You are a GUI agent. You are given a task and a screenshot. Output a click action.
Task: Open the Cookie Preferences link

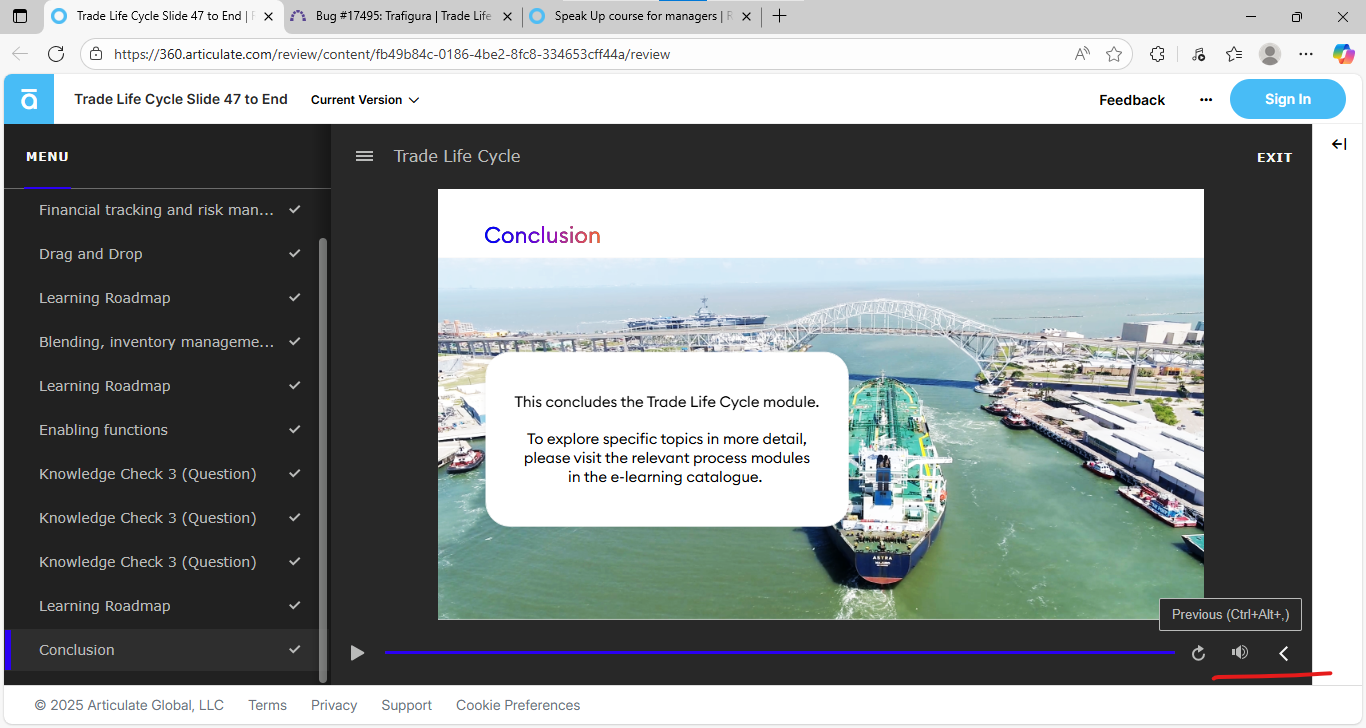coord(518,705)
